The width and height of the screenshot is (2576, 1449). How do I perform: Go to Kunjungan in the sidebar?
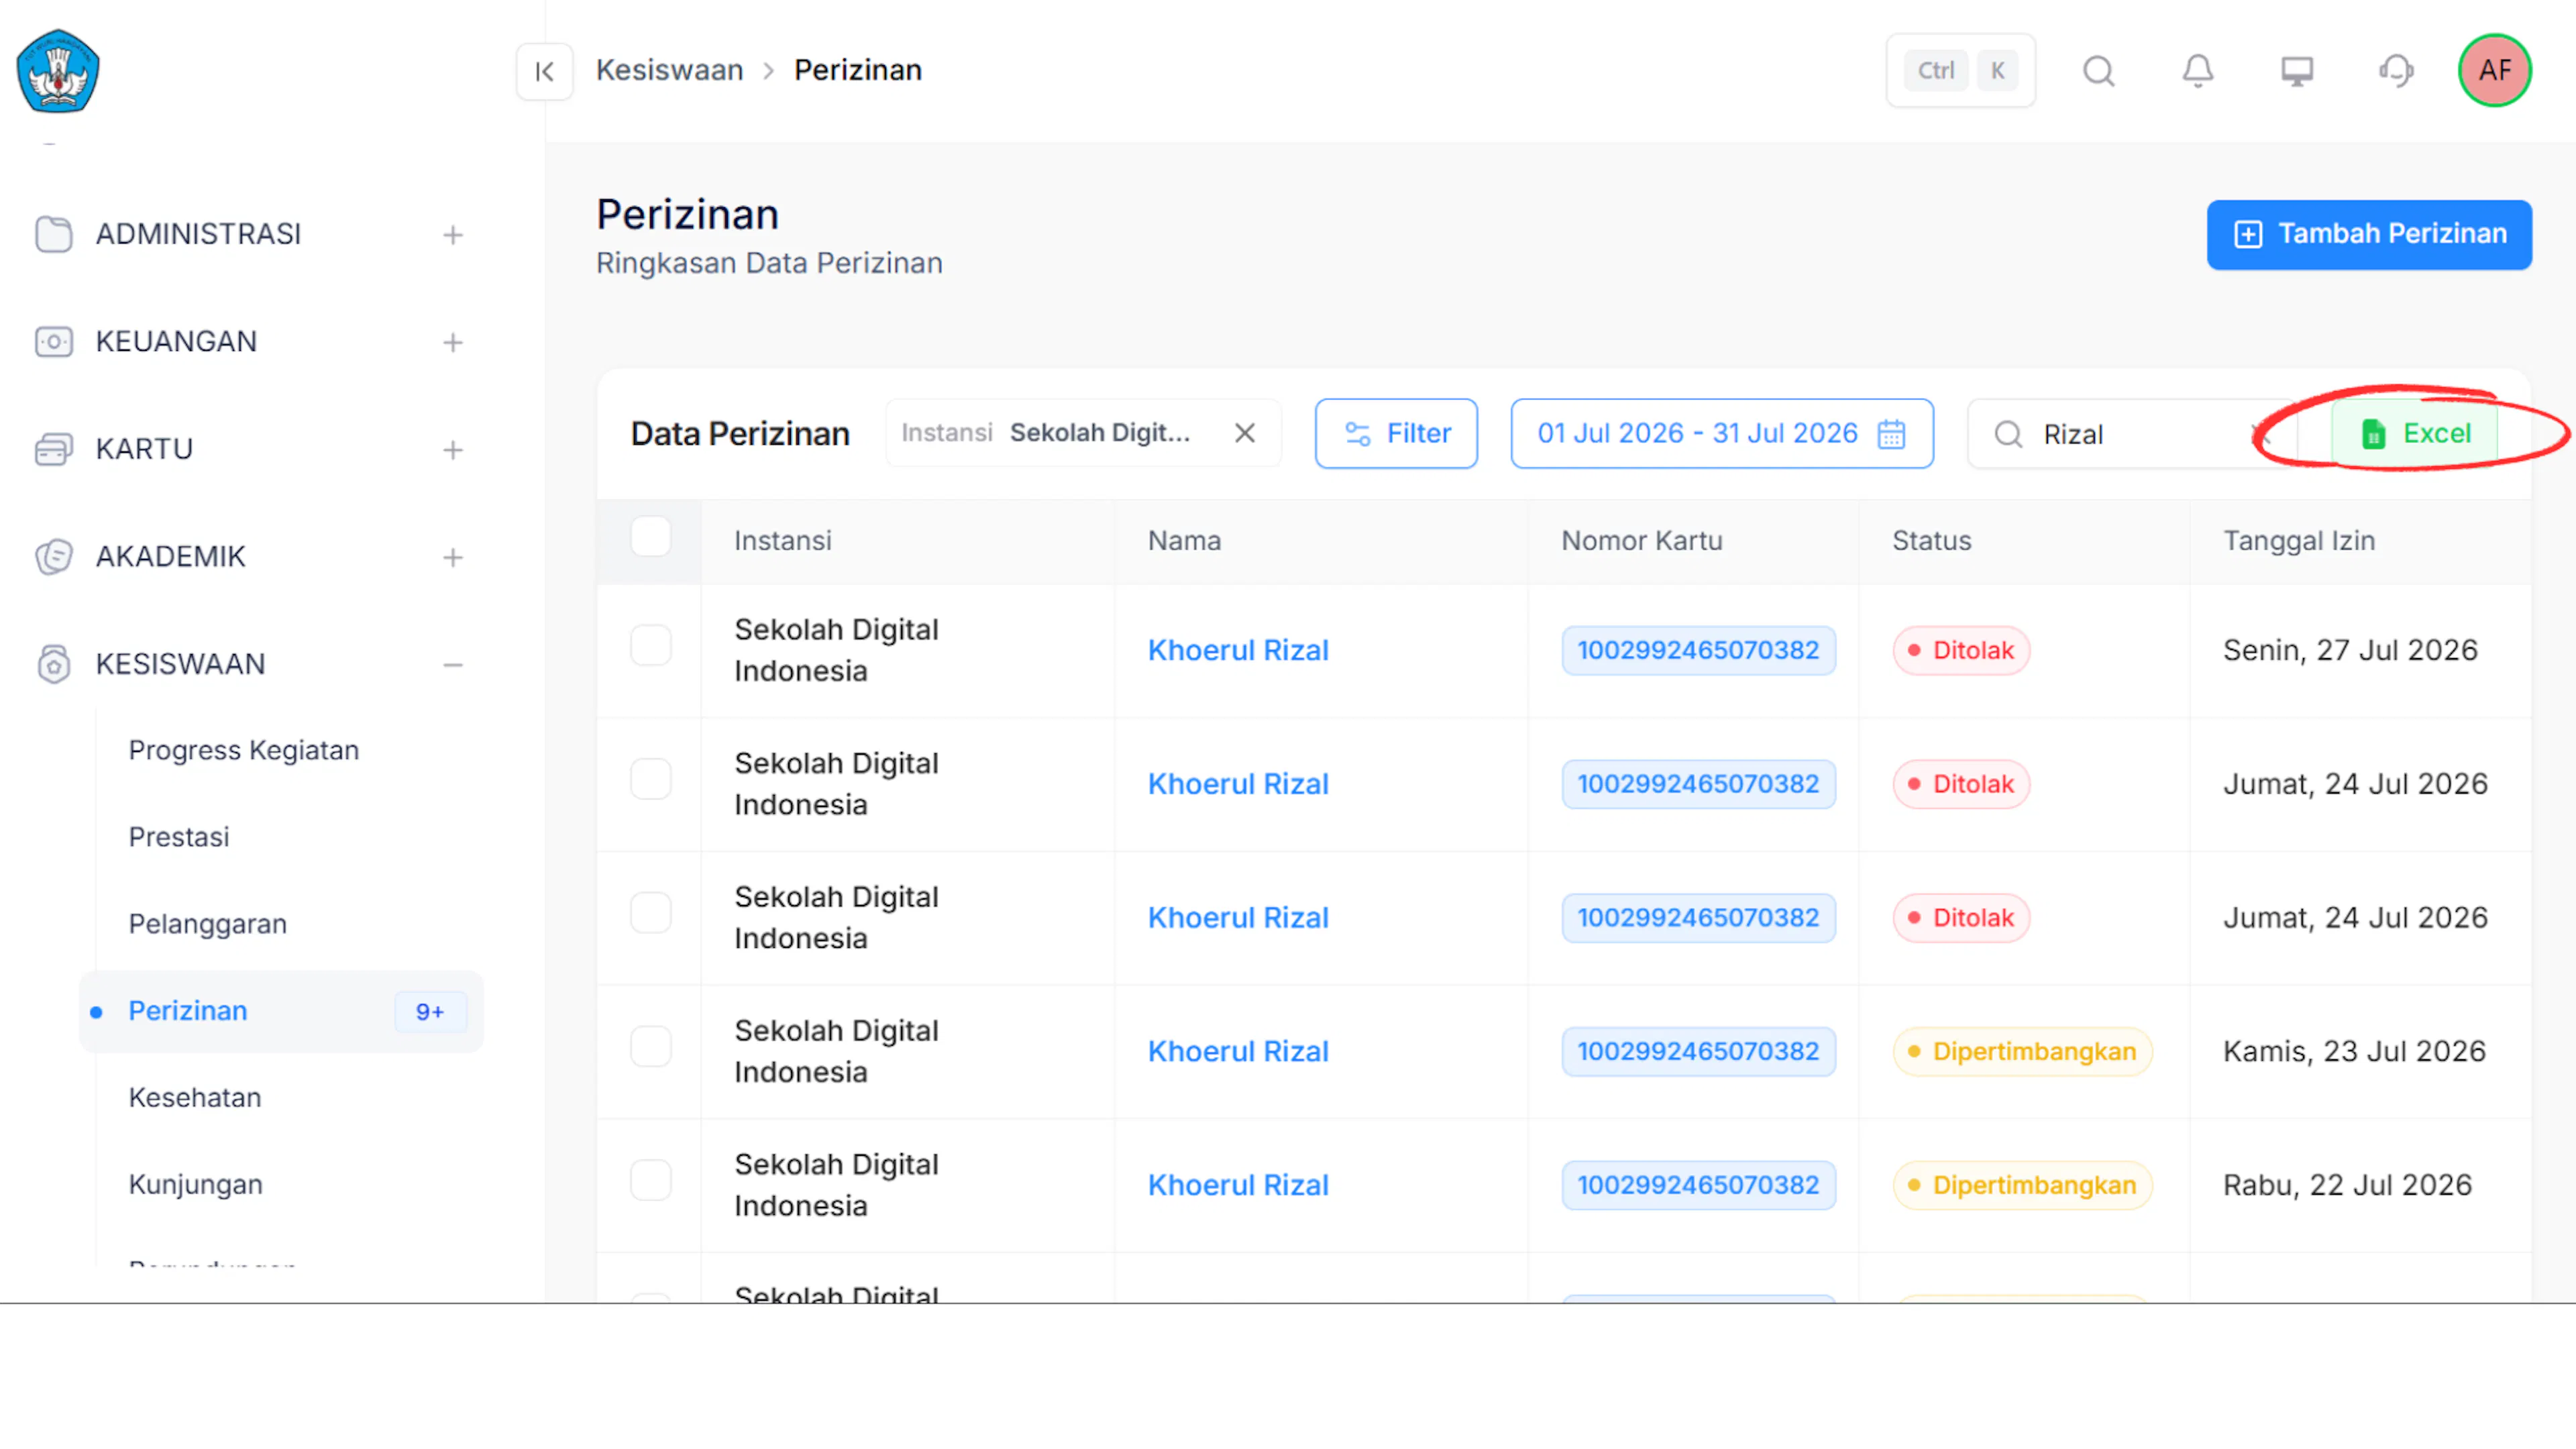[x=196, y=1185]
